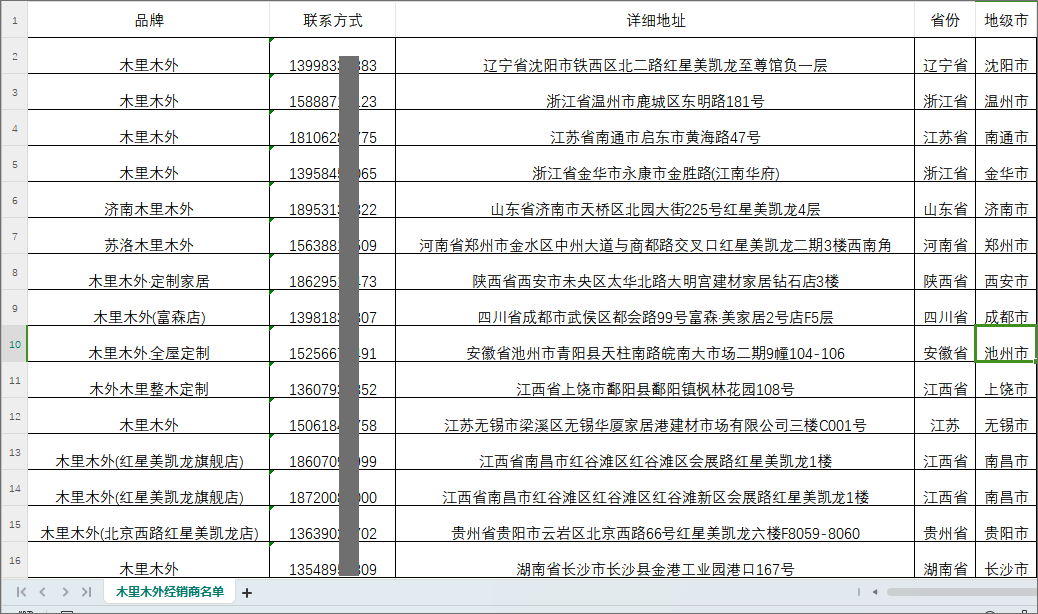Select address cell 江西省上饶市鄱阳县鄱阳镇枫林花园108号
The image size is (1038, 614).
pos(655,380)
